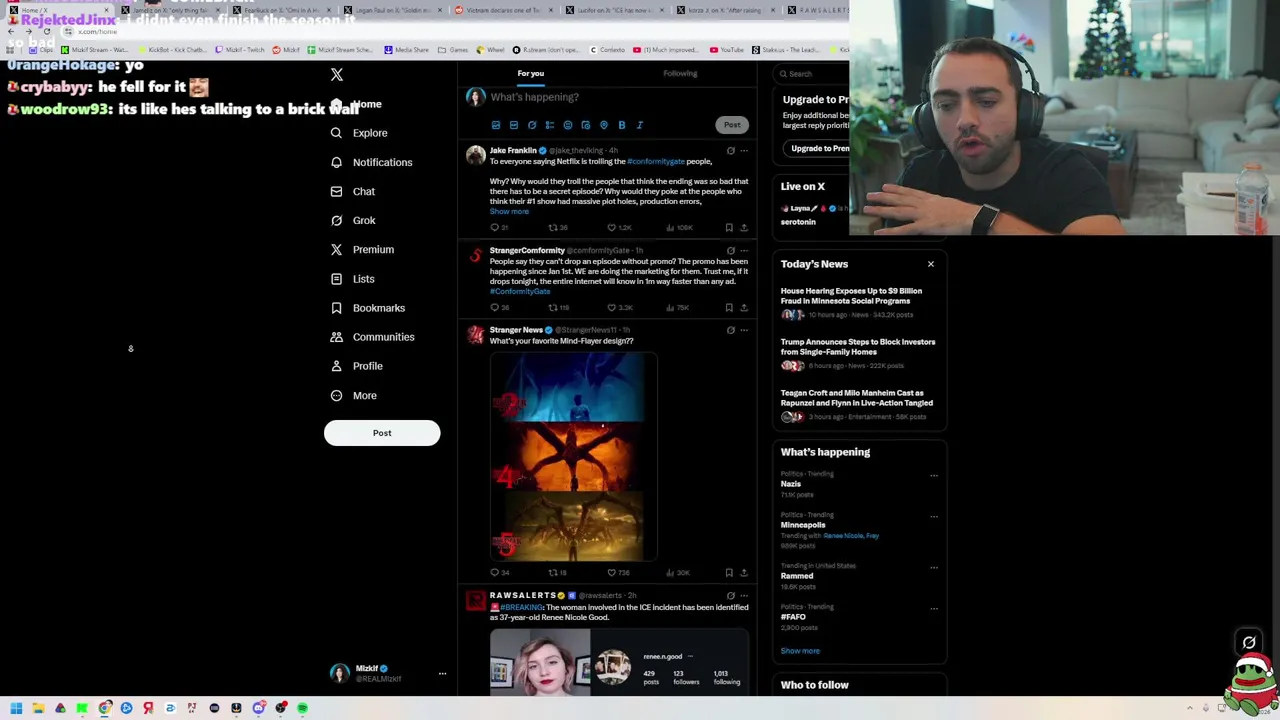Open Bookmarks in the sidebar
This screenshot has height=720, width=1280.
tap(368, 308)
